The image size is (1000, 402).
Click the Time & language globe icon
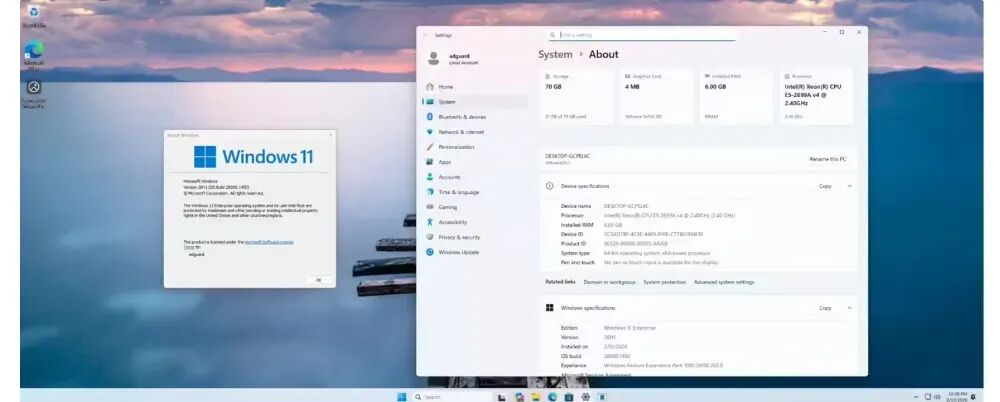click(430, 192)
